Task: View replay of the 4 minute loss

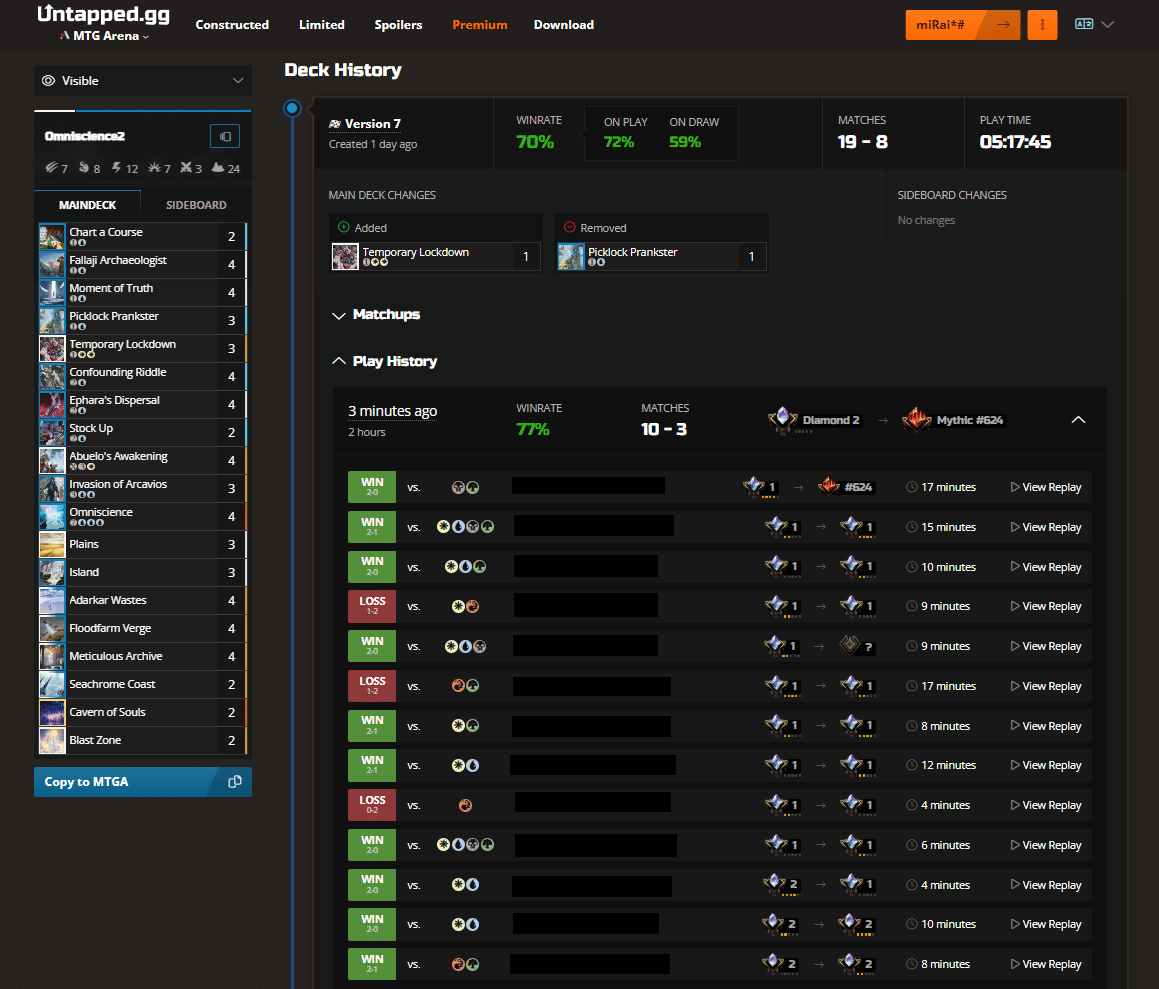Action: 1046,805
